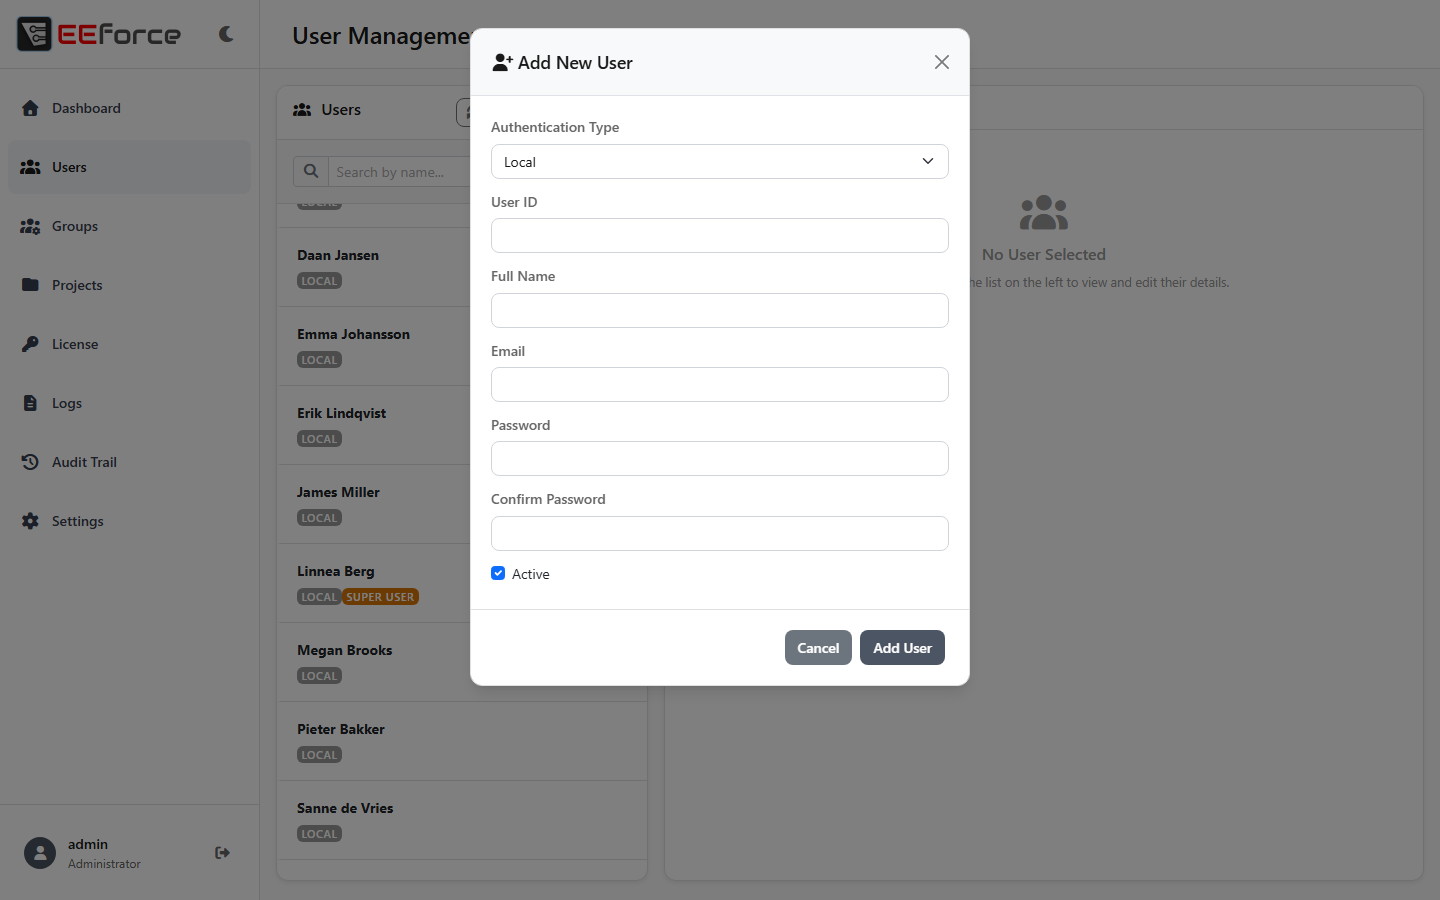This screenshot has width=1440, height=900.
Task: Open the Settings menu item
Action: [x=129, y=521]
